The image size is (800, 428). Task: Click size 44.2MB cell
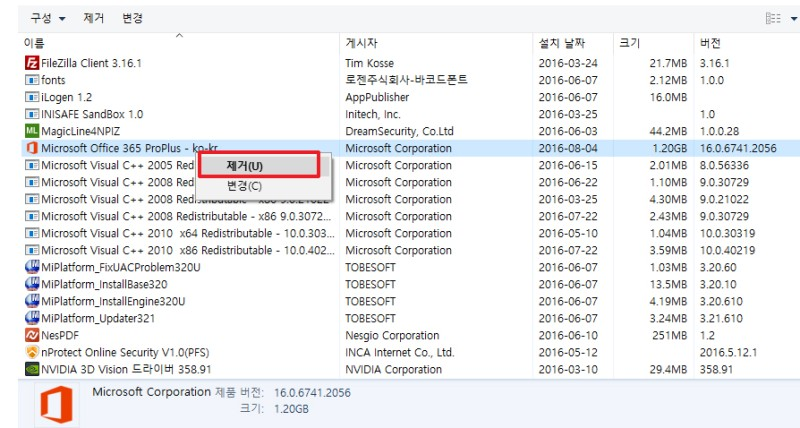[x=668, y=131]
